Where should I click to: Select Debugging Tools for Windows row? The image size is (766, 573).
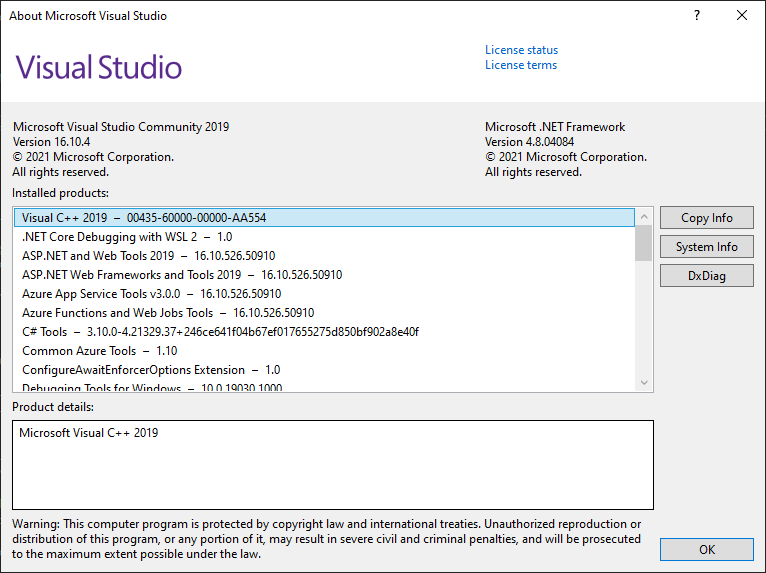tap(324, 387)
